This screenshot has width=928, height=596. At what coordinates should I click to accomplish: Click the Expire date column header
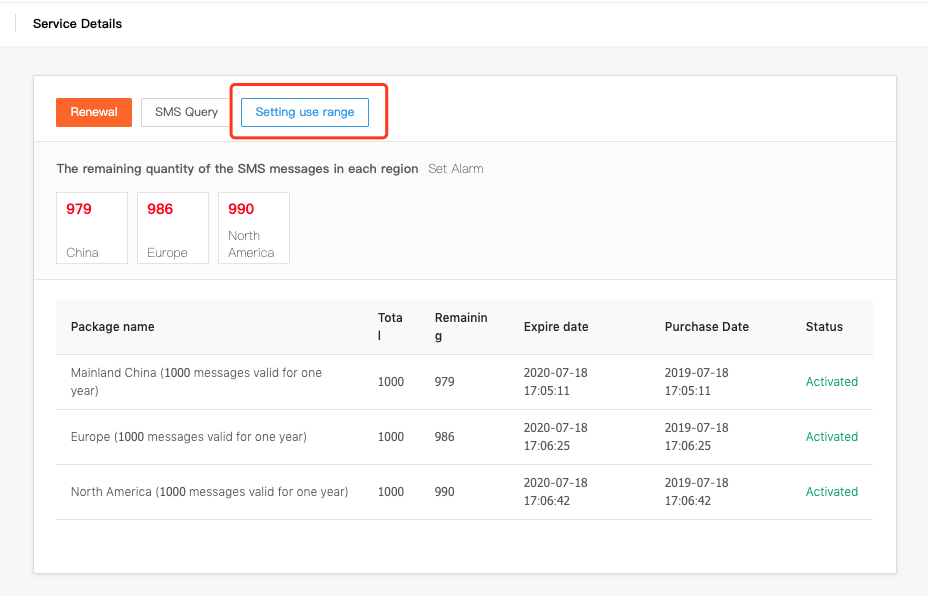(556, 327)
